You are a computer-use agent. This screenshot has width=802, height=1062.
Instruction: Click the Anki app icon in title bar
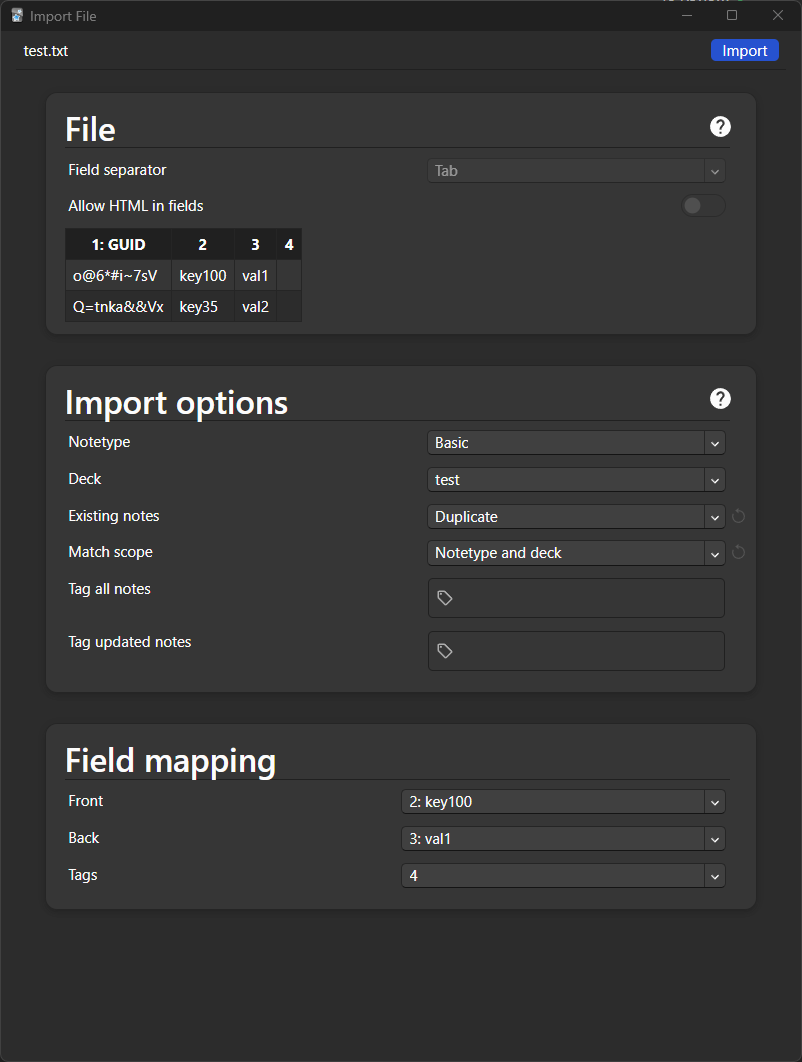pos(17,16)
